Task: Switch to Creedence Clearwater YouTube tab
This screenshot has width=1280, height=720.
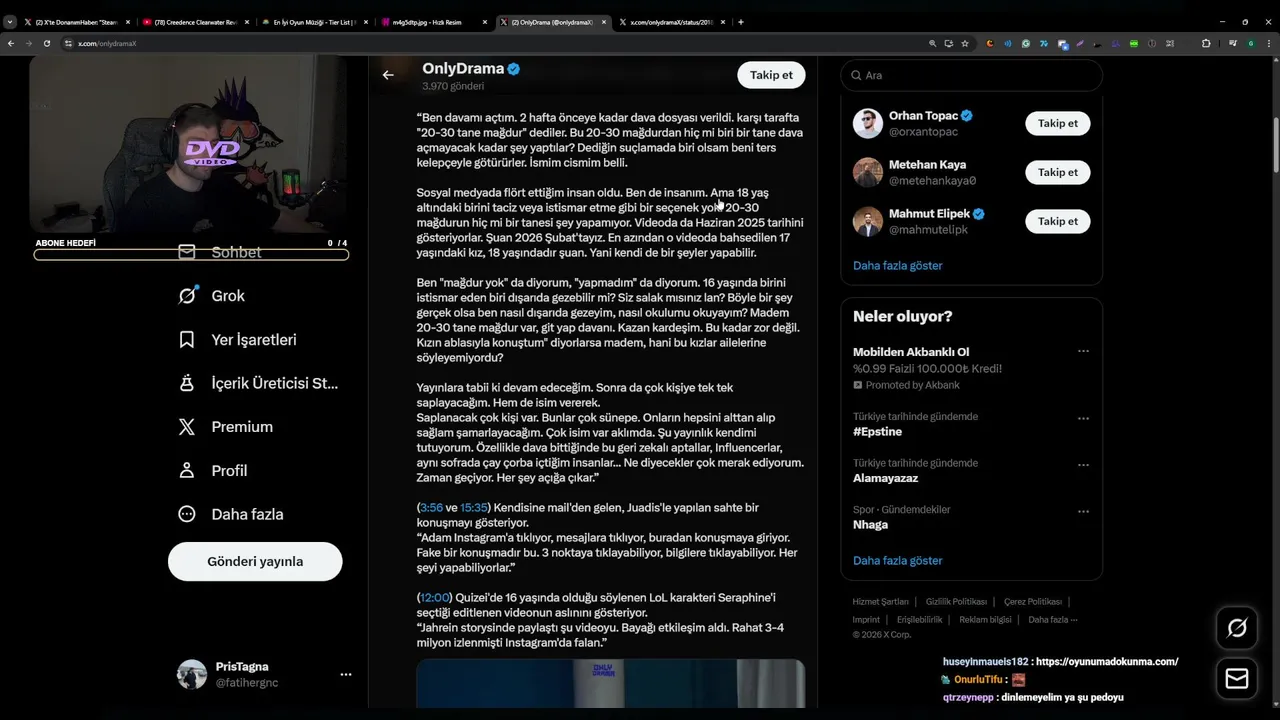Action: pyautogui.click(x=196, y=21)
